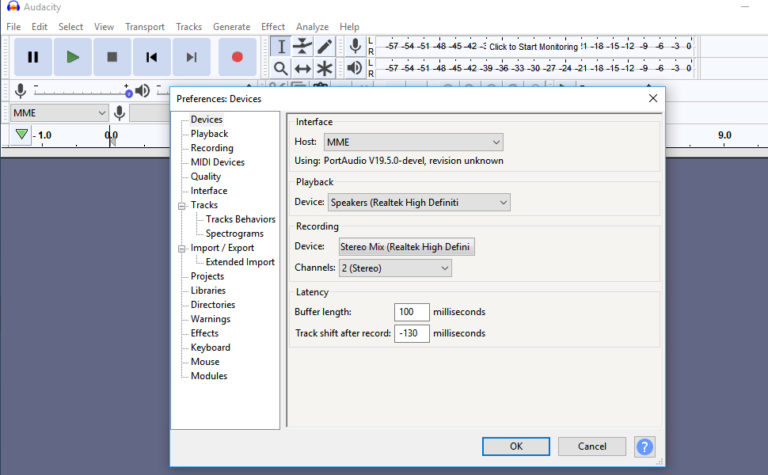Select Keyboard in preferences tree

[210, 347]
